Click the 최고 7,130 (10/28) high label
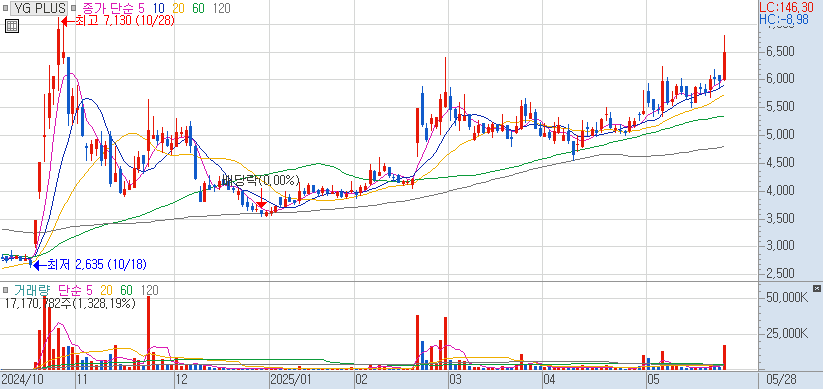823x389 pixels. coord(125,21)
